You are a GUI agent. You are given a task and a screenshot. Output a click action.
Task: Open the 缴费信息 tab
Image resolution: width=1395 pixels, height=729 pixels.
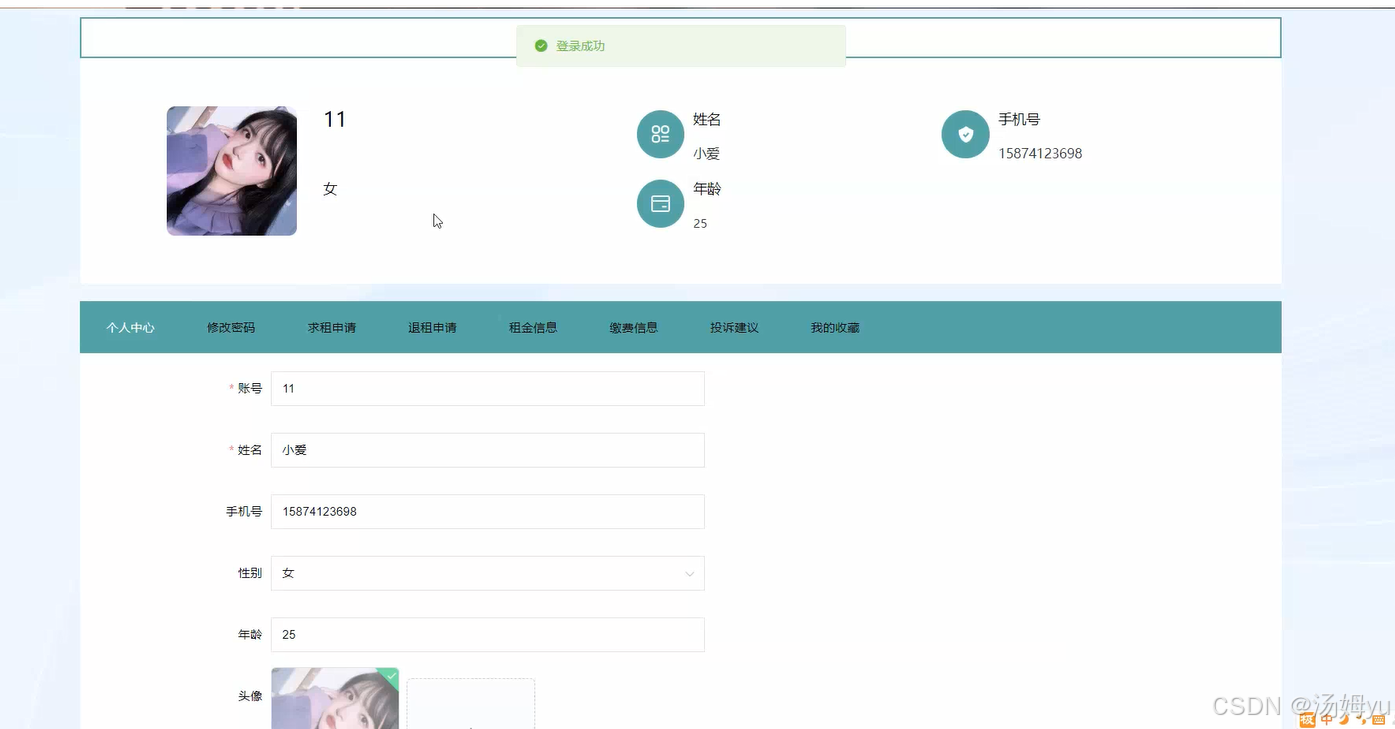point(634,327)
